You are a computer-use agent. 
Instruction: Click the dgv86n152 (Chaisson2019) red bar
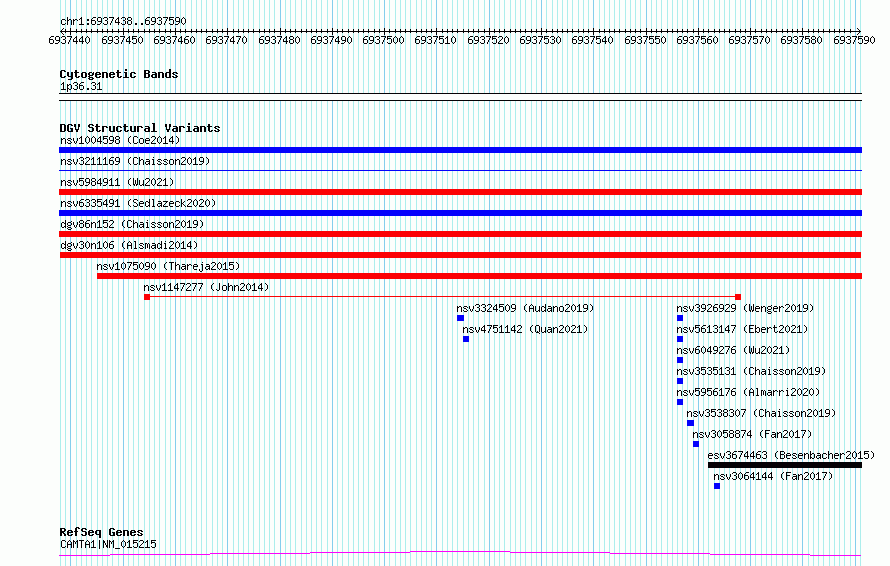pos(460,234)
